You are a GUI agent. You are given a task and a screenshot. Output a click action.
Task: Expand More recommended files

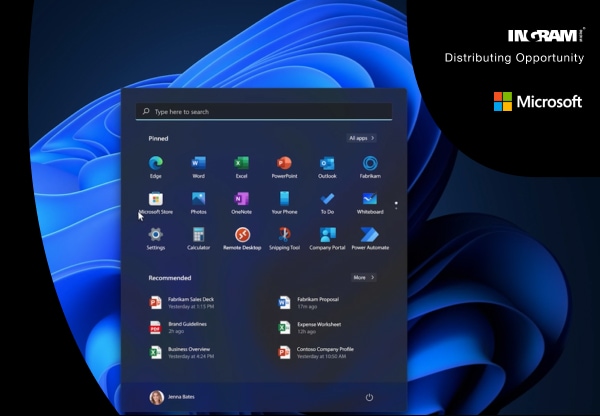point(363,277)
